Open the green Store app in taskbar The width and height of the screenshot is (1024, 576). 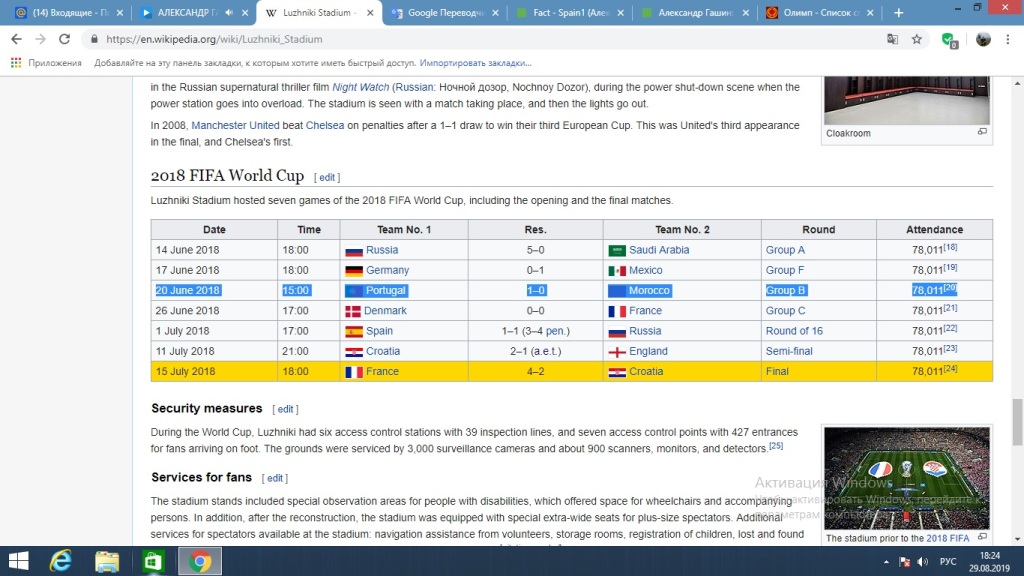153,561
